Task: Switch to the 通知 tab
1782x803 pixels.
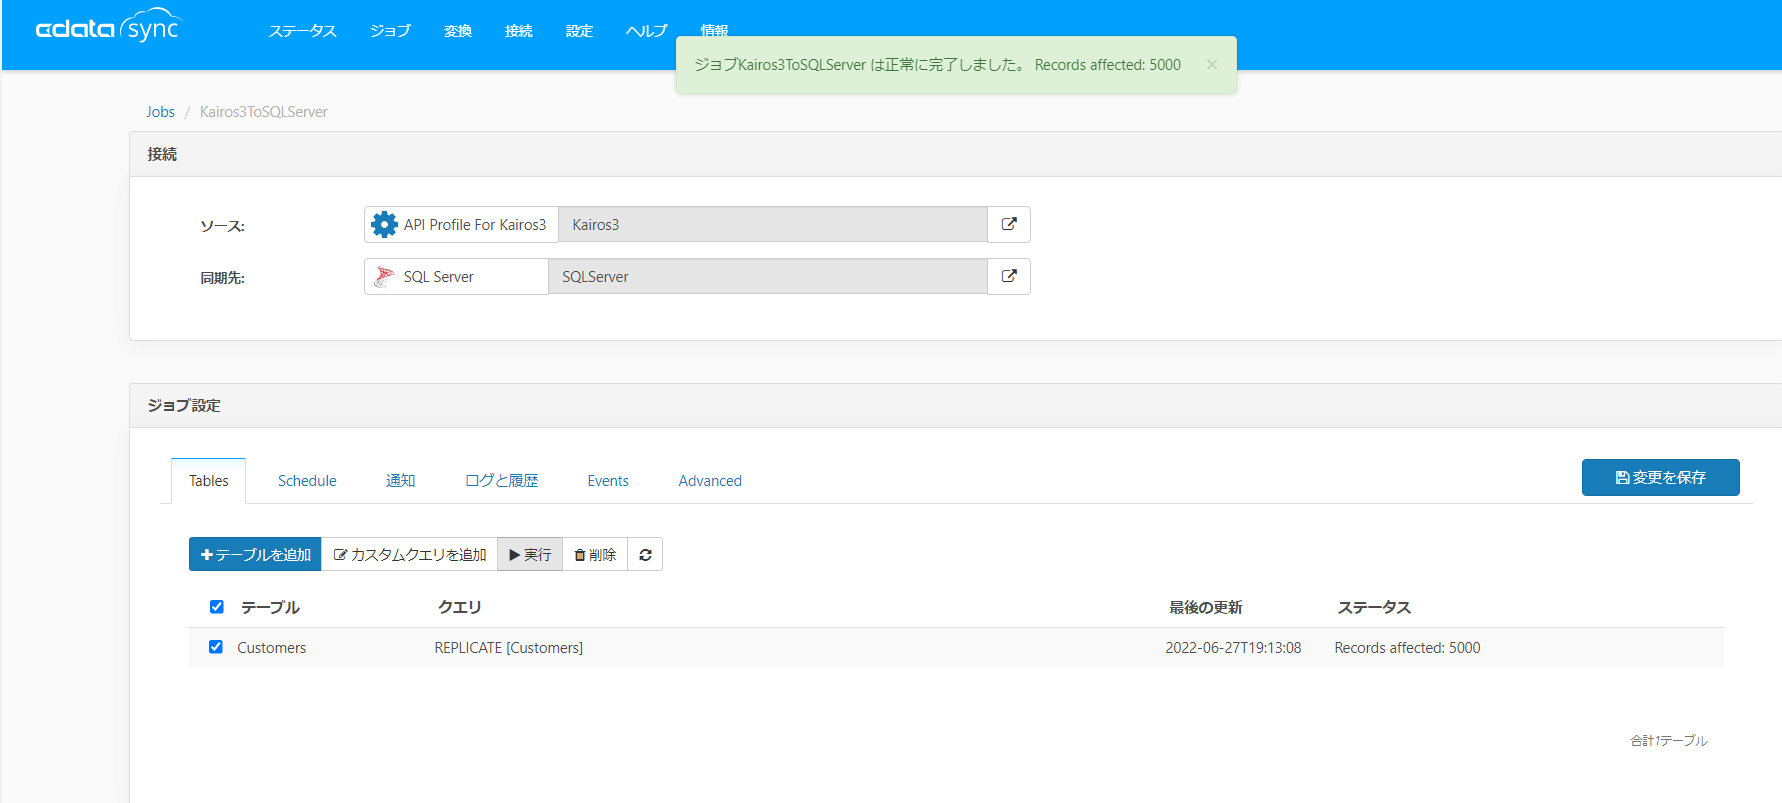Action: click(x=401, y=481)
